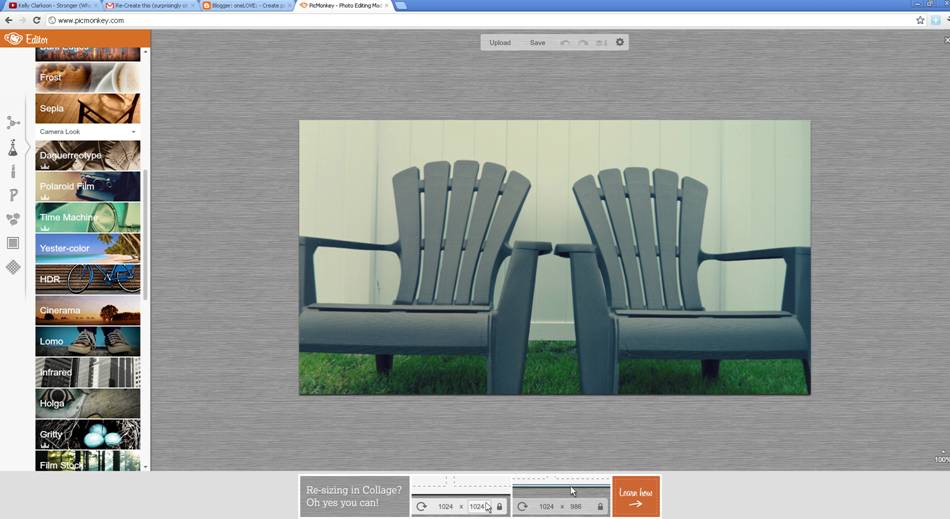Close the PicMonkey browser tab
This screenshot has height=519, width=950.
click(387, 5)
